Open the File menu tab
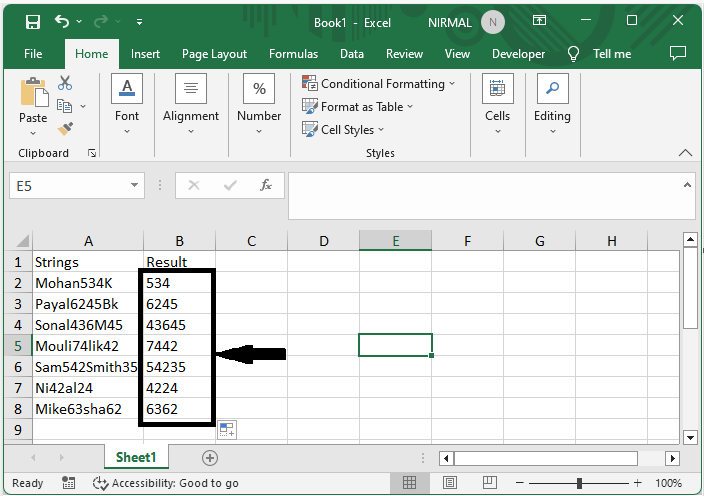The height and width of the screenshot is (496, 704). click(x=33, y=54)
